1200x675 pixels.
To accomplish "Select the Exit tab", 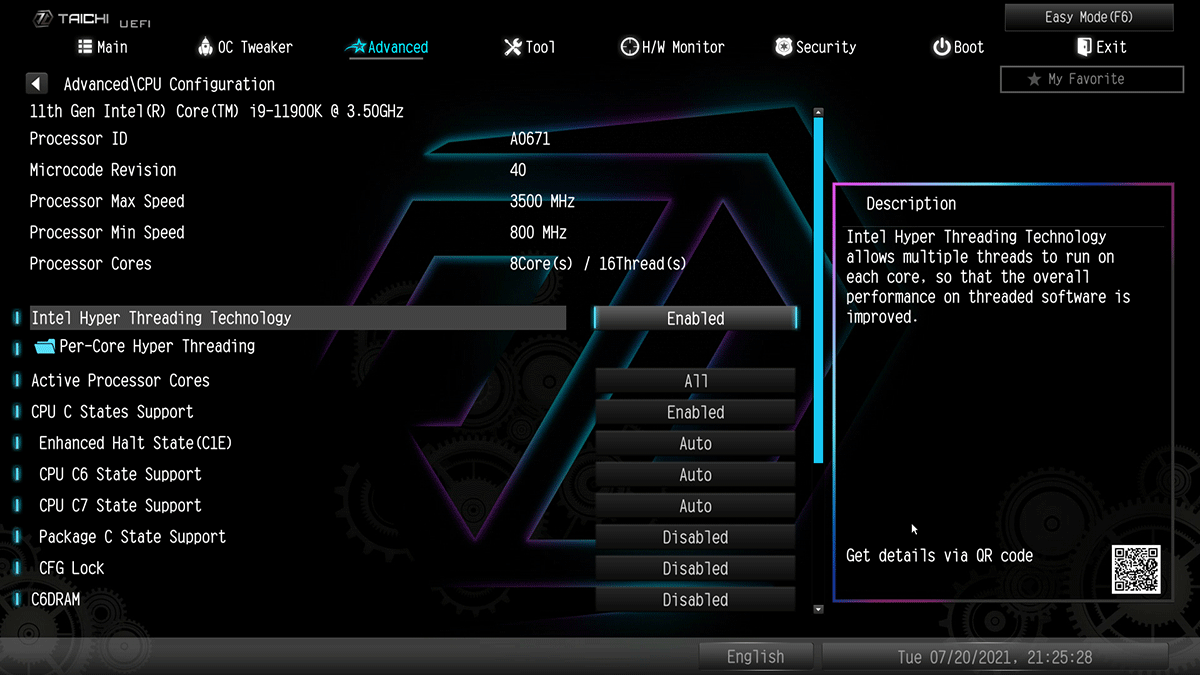I will tap(1101, 47).
